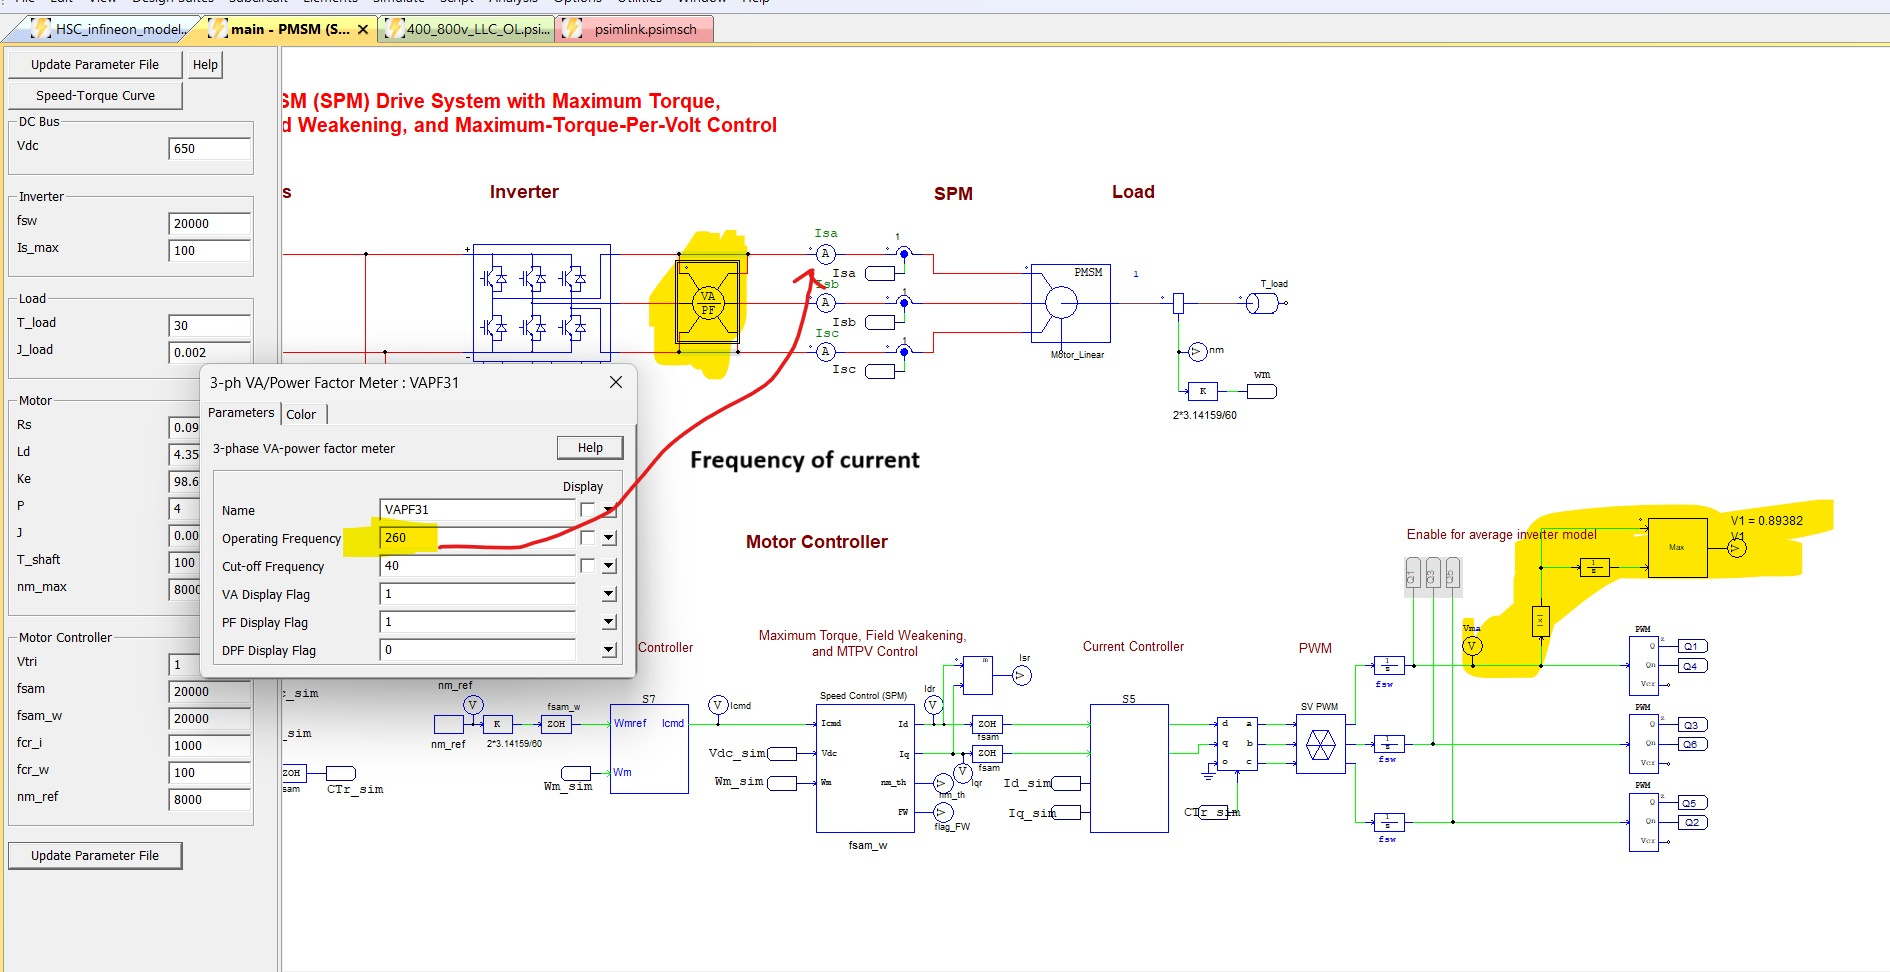Open Cut-off Frequency row dropdown arrow

pyautogui.click(x=609, y=566)
